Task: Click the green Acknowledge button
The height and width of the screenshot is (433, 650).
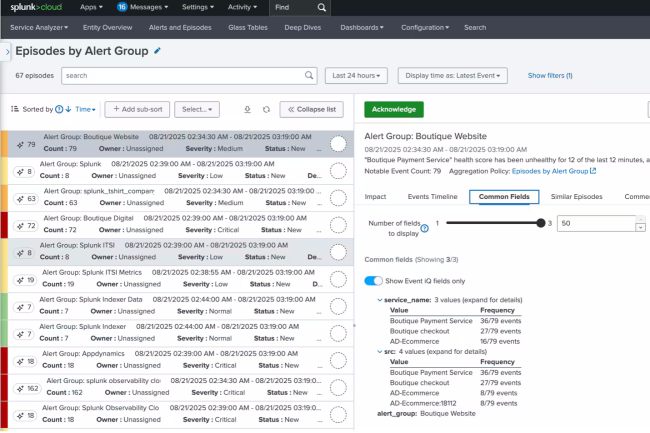Action: [393, 109]
